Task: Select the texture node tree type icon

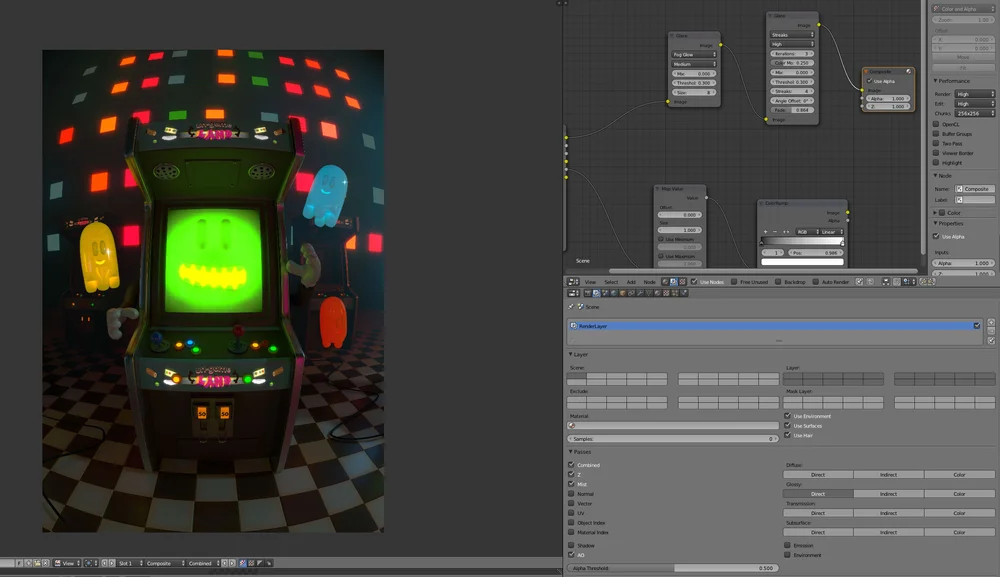Action: pyautogui.click(x=682, y=282)
